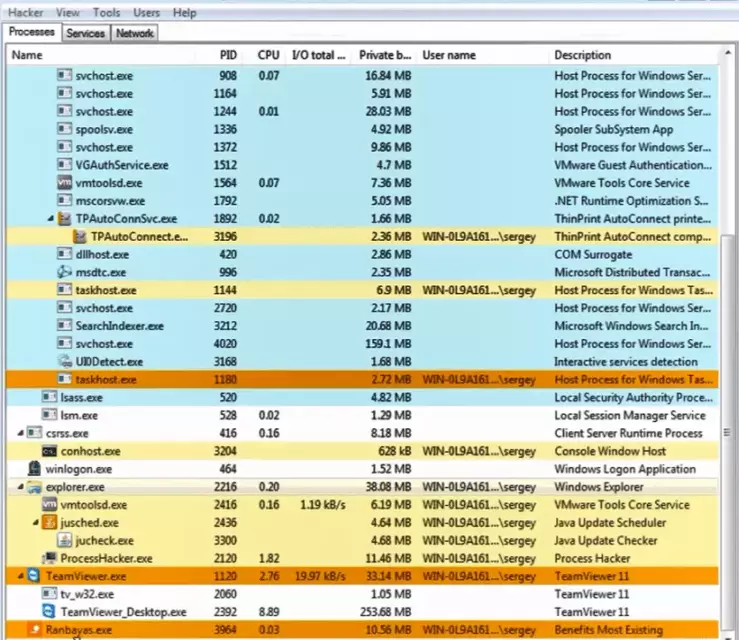
Task: Select the svchost.exe PID 1244 row
Action: pos(362,111)
